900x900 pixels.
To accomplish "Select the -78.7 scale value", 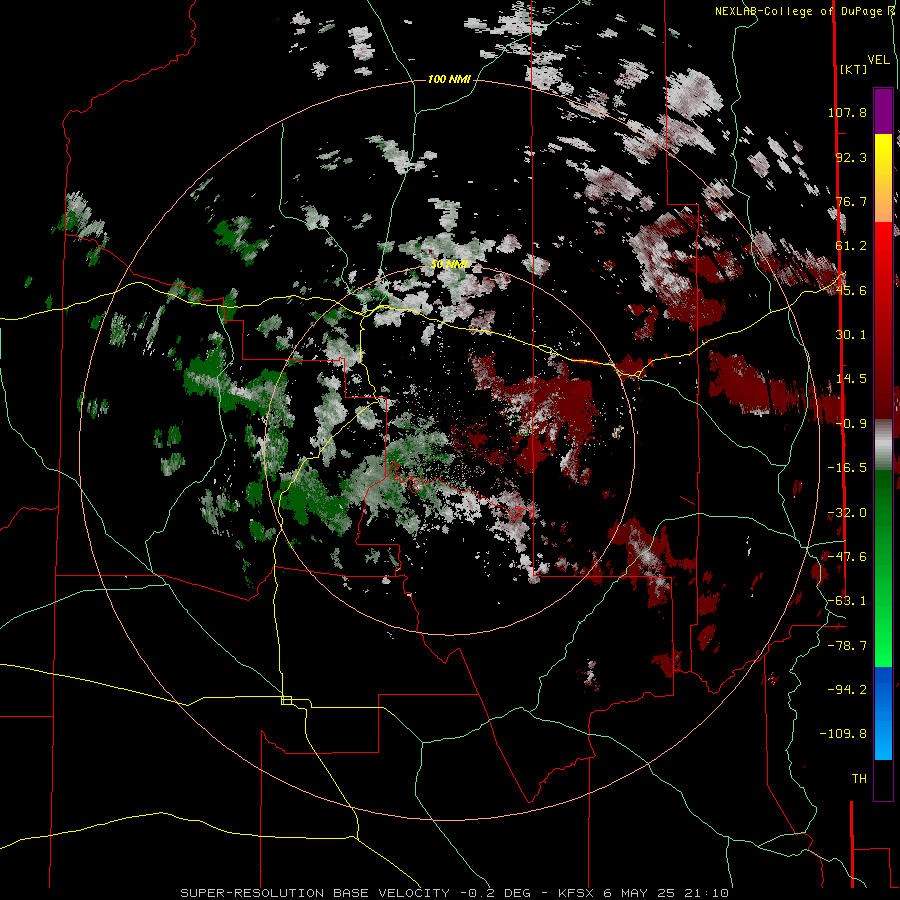I will click(847, 646).
